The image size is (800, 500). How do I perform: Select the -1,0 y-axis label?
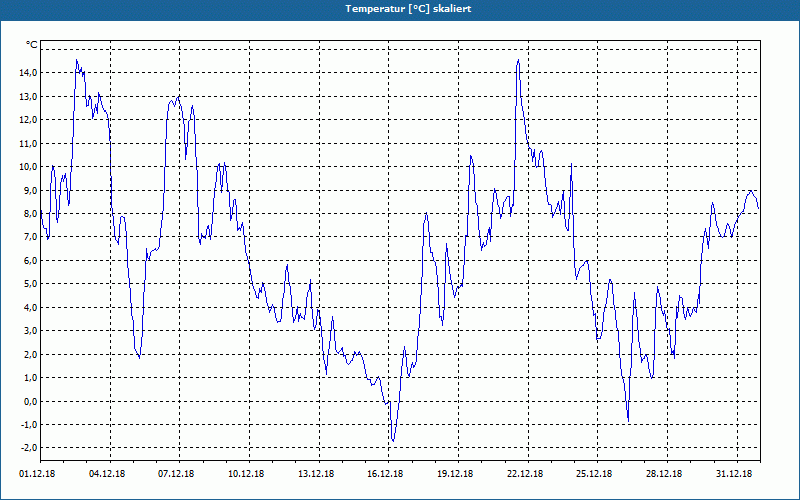pos(29,424)
